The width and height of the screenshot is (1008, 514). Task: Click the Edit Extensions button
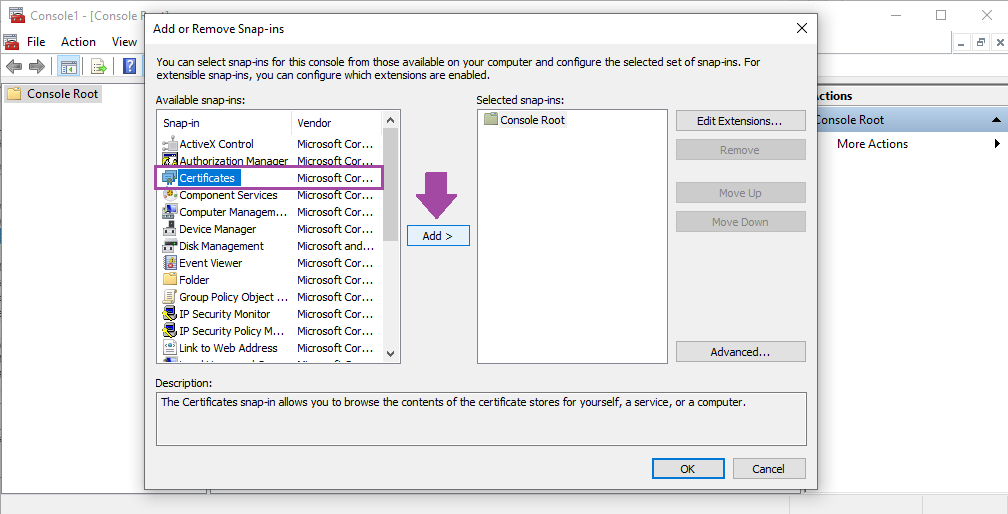(x=741, y=121)
